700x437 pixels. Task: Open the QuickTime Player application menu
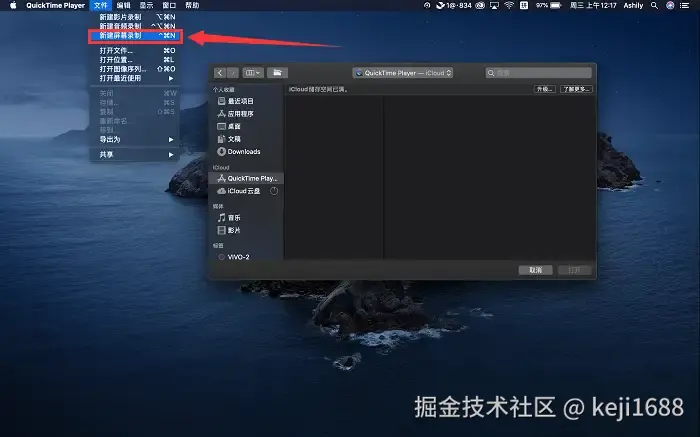[55, 5]
